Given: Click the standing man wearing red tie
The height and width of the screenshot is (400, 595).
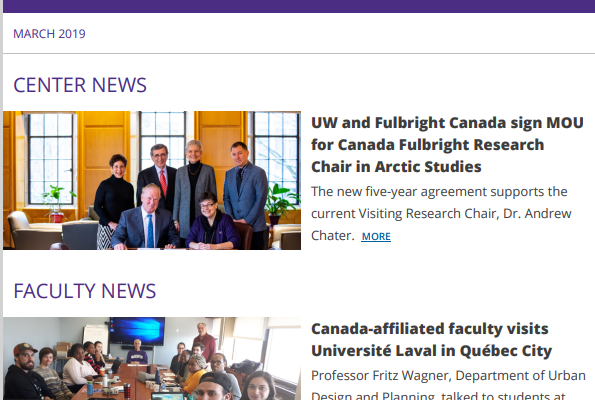Looking at the screenshot, I should click(157, 176).
